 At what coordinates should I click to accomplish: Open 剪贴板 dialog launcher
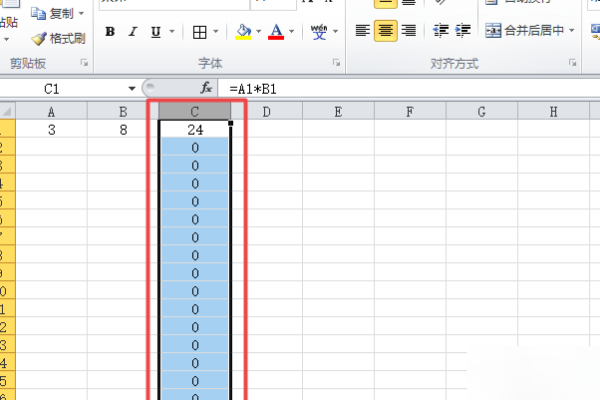click(84, 63)
